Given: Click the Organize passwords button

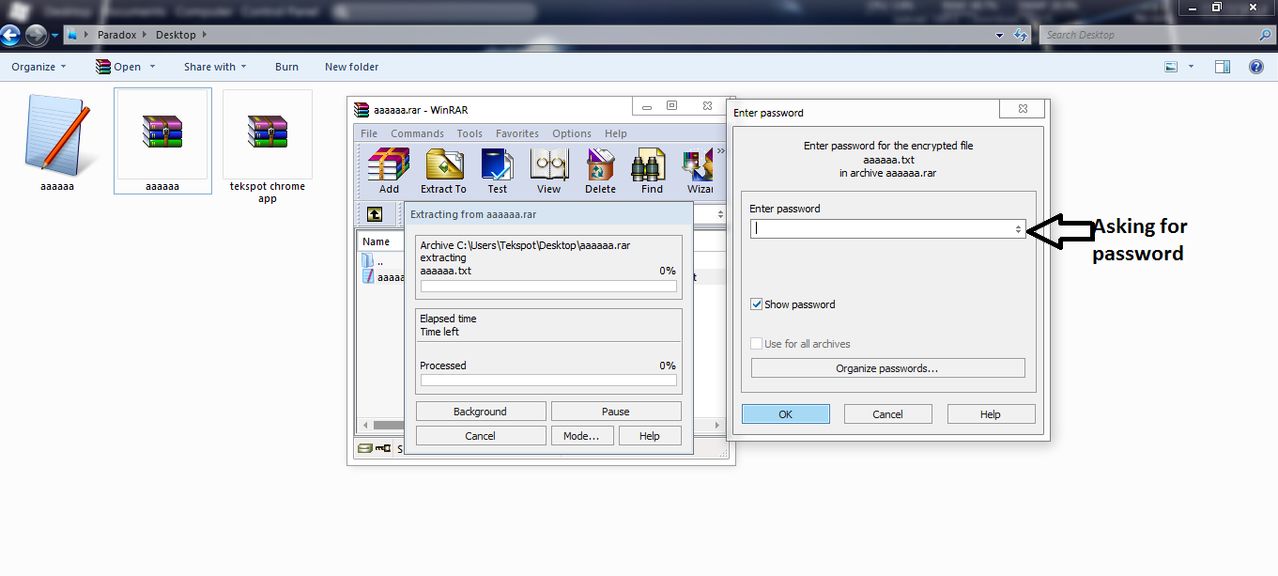Looking at the screenshot, I should click(888, 368).
